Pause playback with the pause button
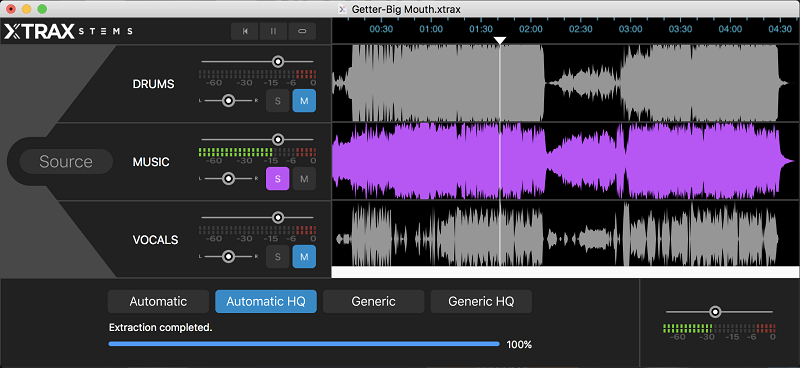The width and height of the screenshot is (800, 368). coord(273,31)
